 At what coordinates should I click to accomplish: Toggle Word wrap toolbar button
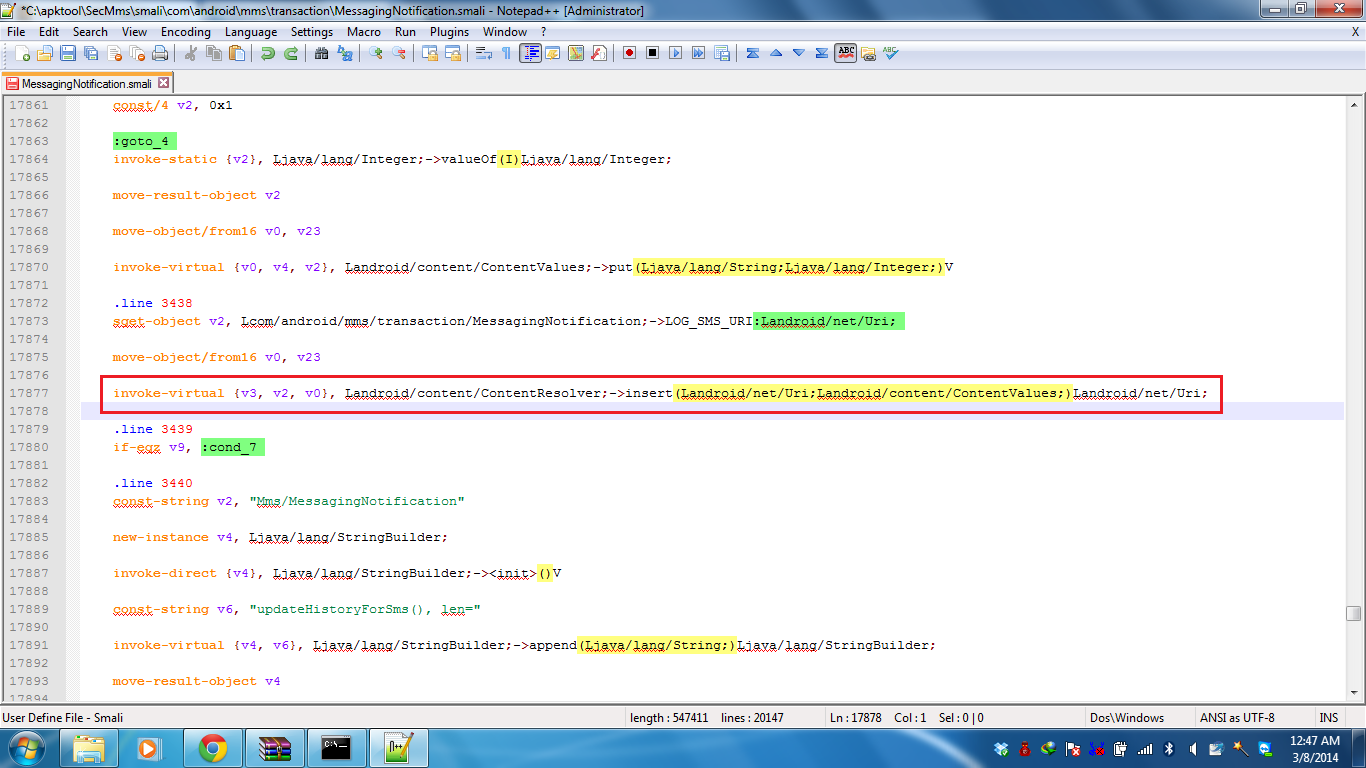click(484, 53)
